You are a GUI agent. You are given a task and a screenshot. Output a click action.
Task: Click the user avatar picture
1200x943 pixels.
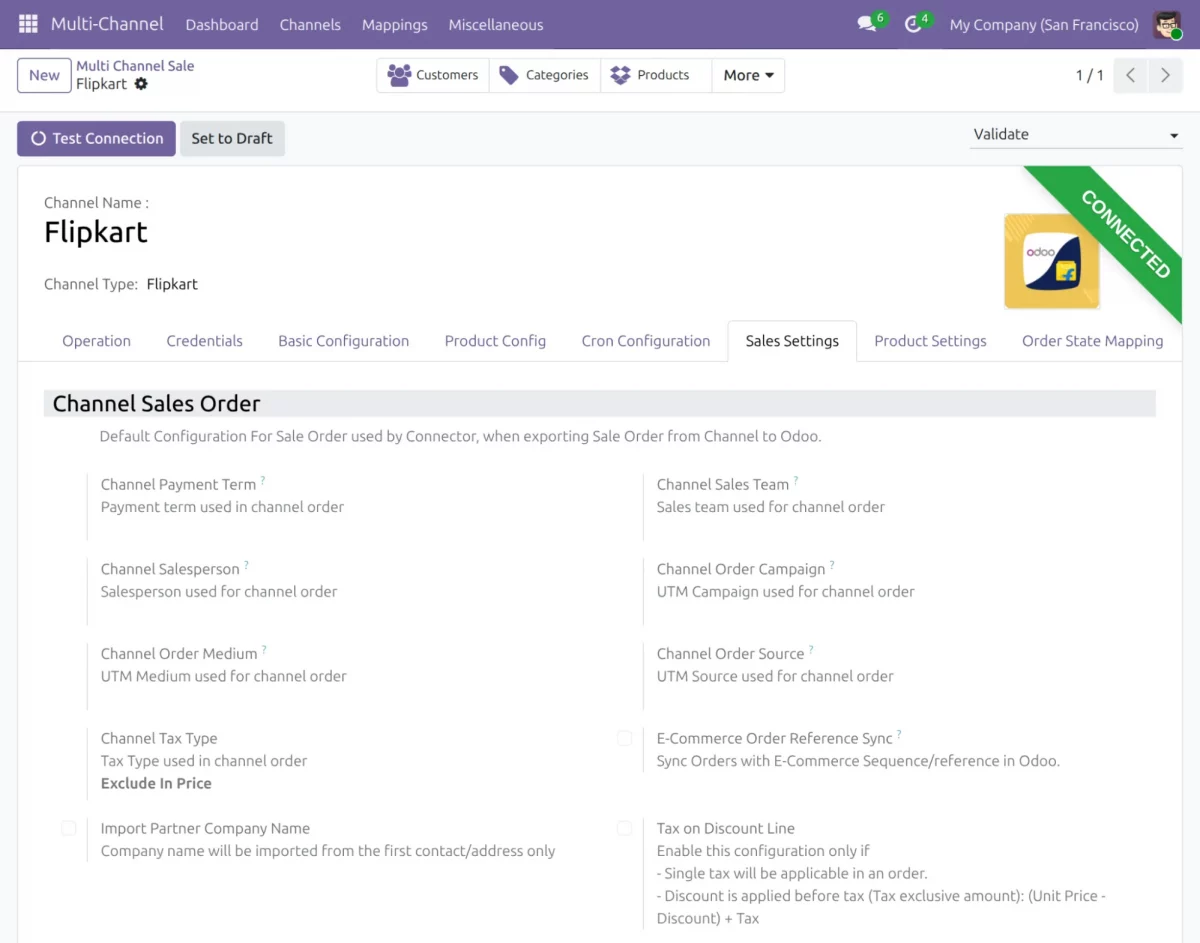1167,24
